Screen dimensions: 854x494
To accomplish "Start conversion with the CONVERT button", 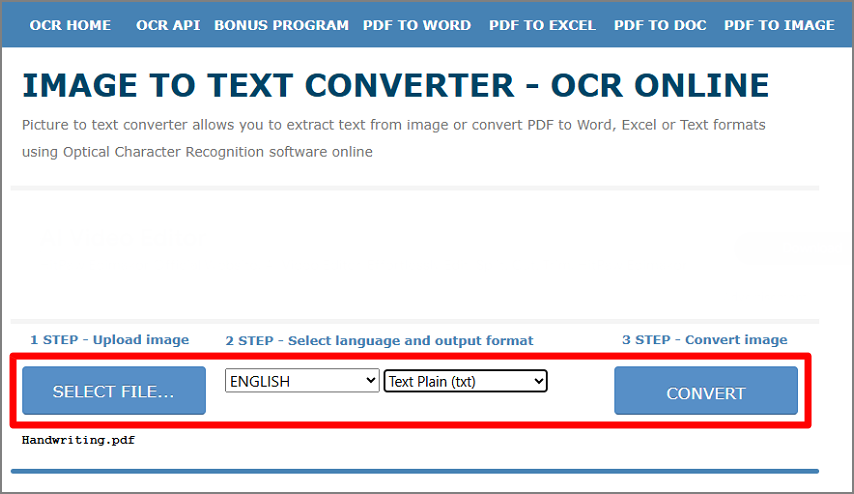I will point(706,391).
